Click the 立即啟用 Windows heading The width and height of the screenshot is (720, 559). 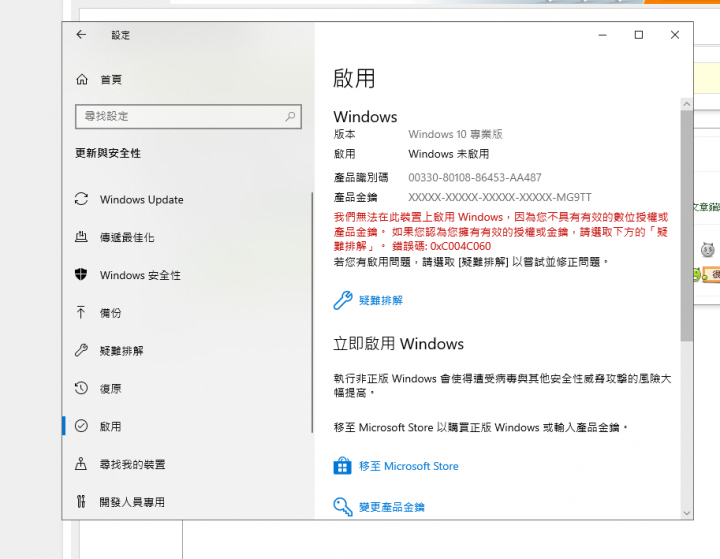pos(399,344)
